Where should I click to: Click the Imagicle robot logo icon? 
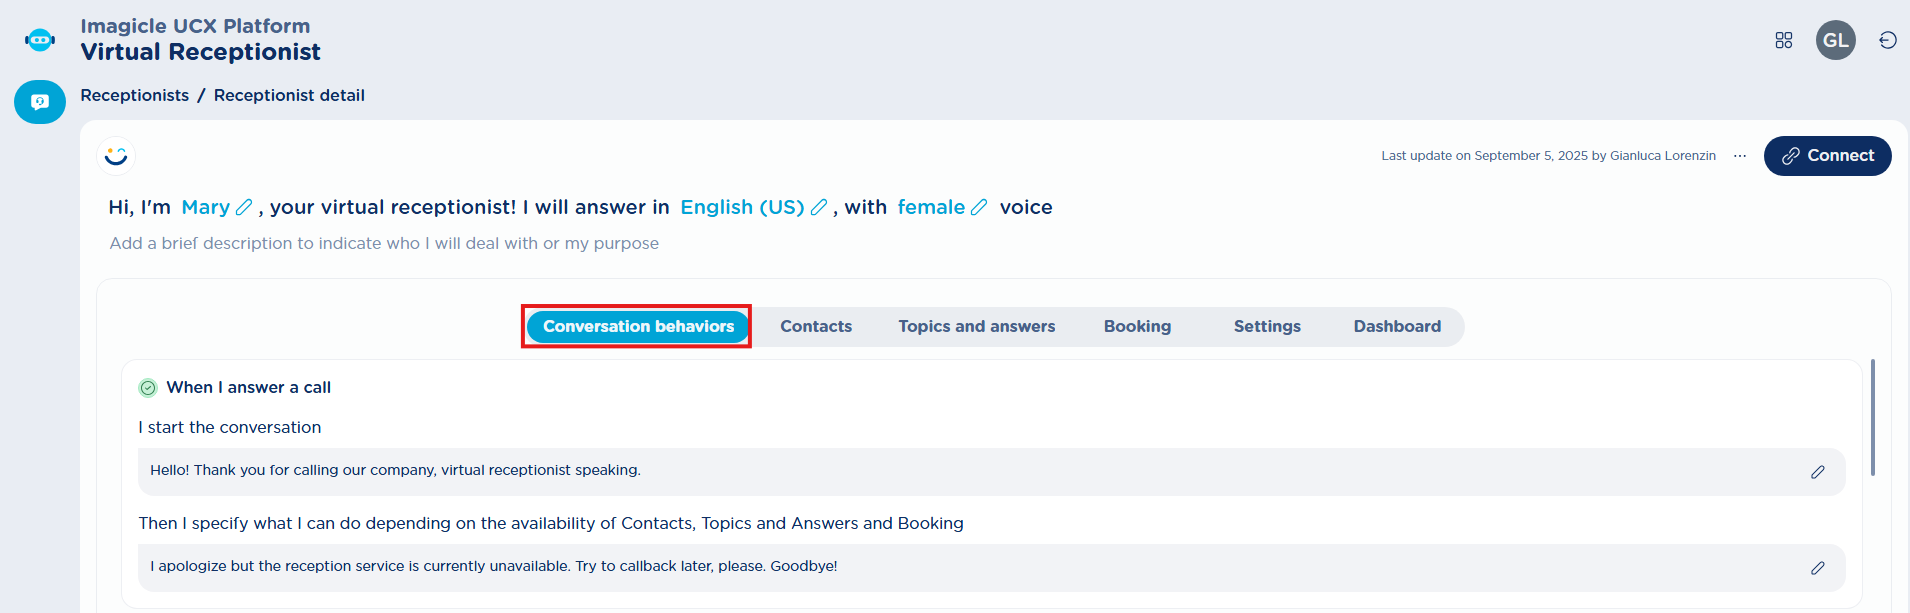click(40, 40)
